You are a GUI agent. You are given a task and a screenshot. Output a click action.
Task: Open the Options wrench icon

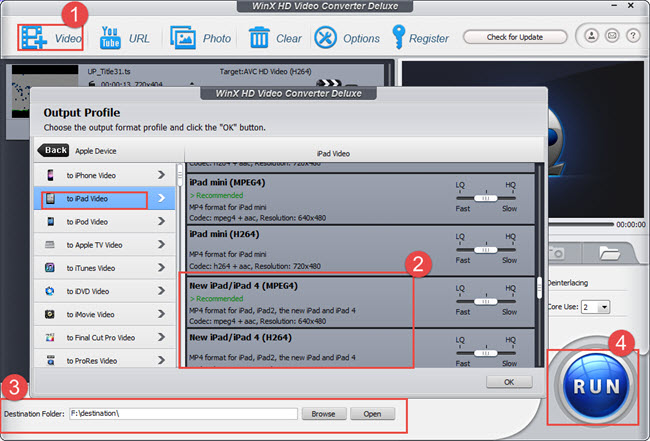(325, 38)
